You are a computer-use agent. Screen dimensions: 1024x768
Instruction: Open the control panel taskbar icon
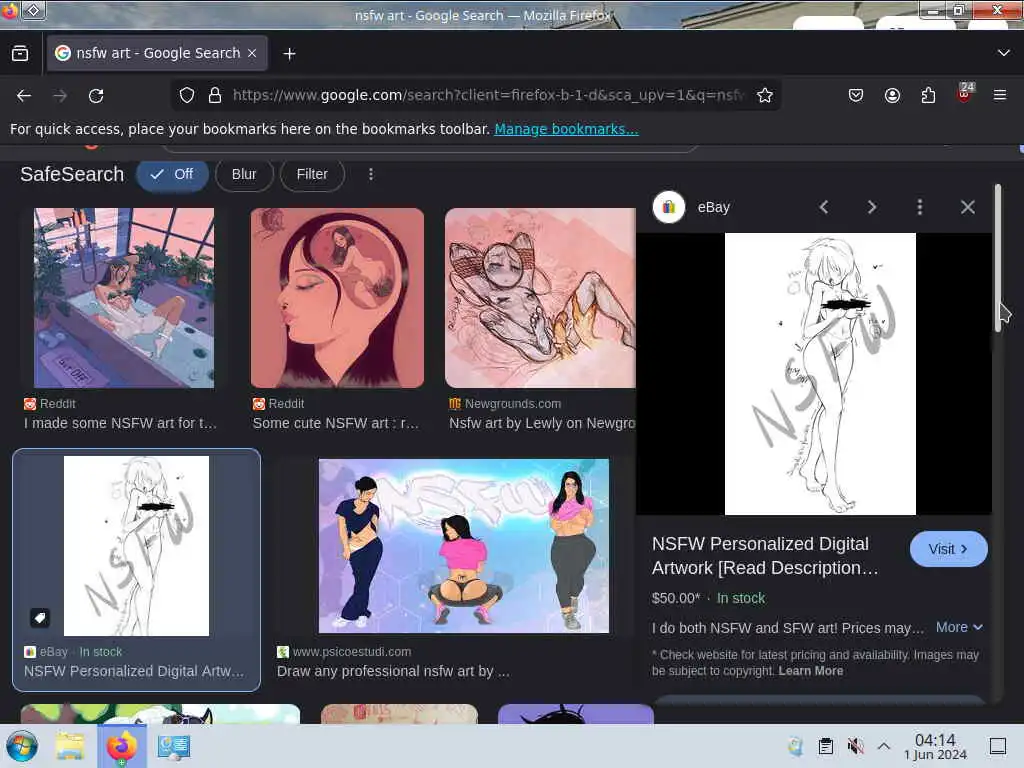tap(174, 746)
